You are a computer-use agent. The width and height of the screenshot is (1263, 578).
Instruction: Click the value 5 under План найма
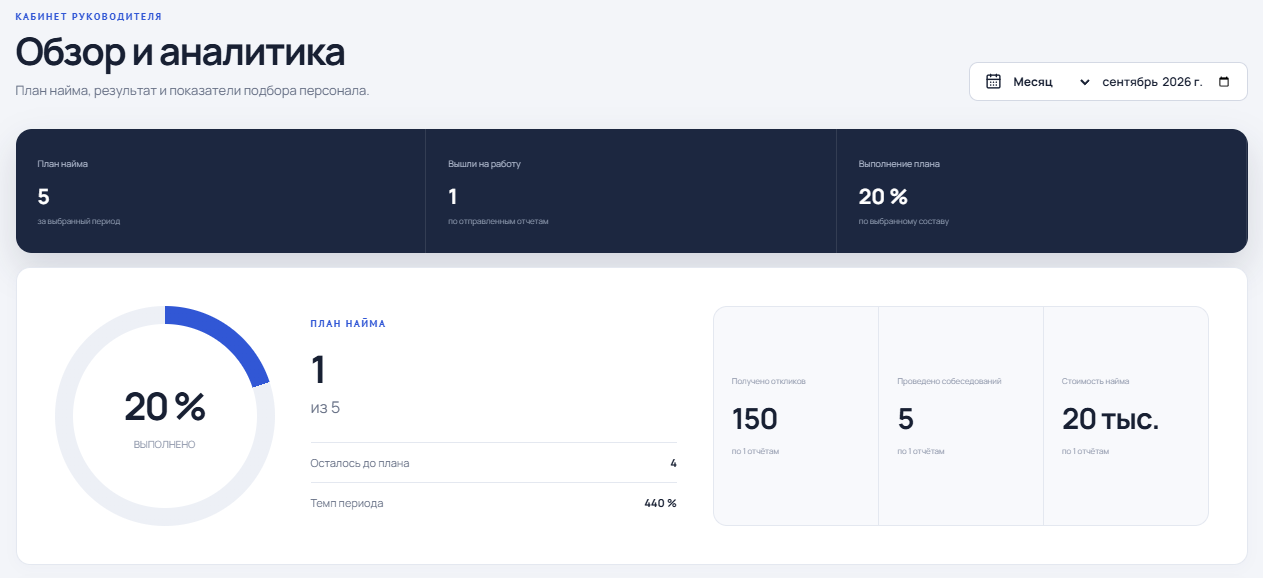coord(43,197)
